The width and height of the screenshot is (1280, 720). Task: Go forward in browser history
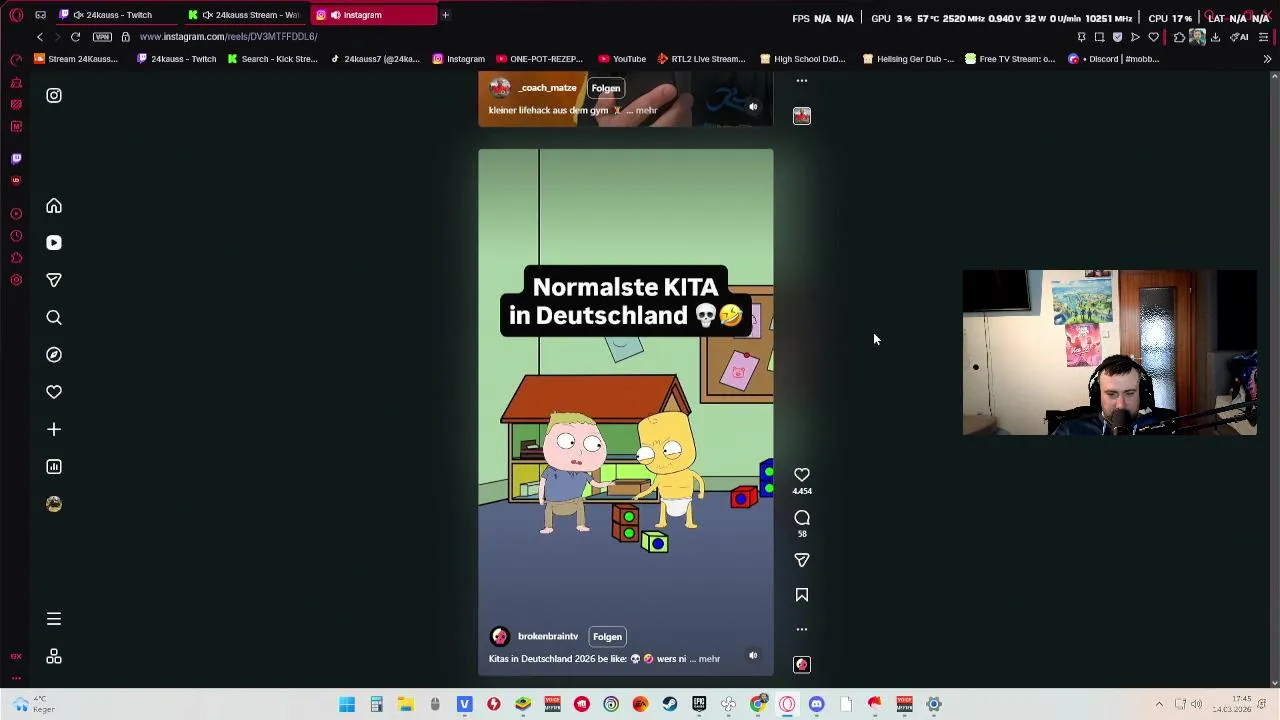[x=57, y=37]
